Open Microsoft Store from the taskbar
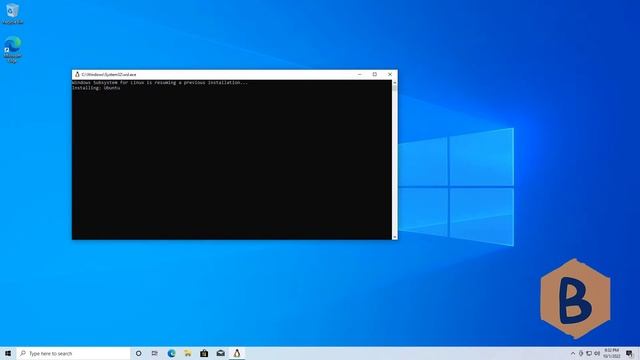The image size is (640, 360). 204,353
